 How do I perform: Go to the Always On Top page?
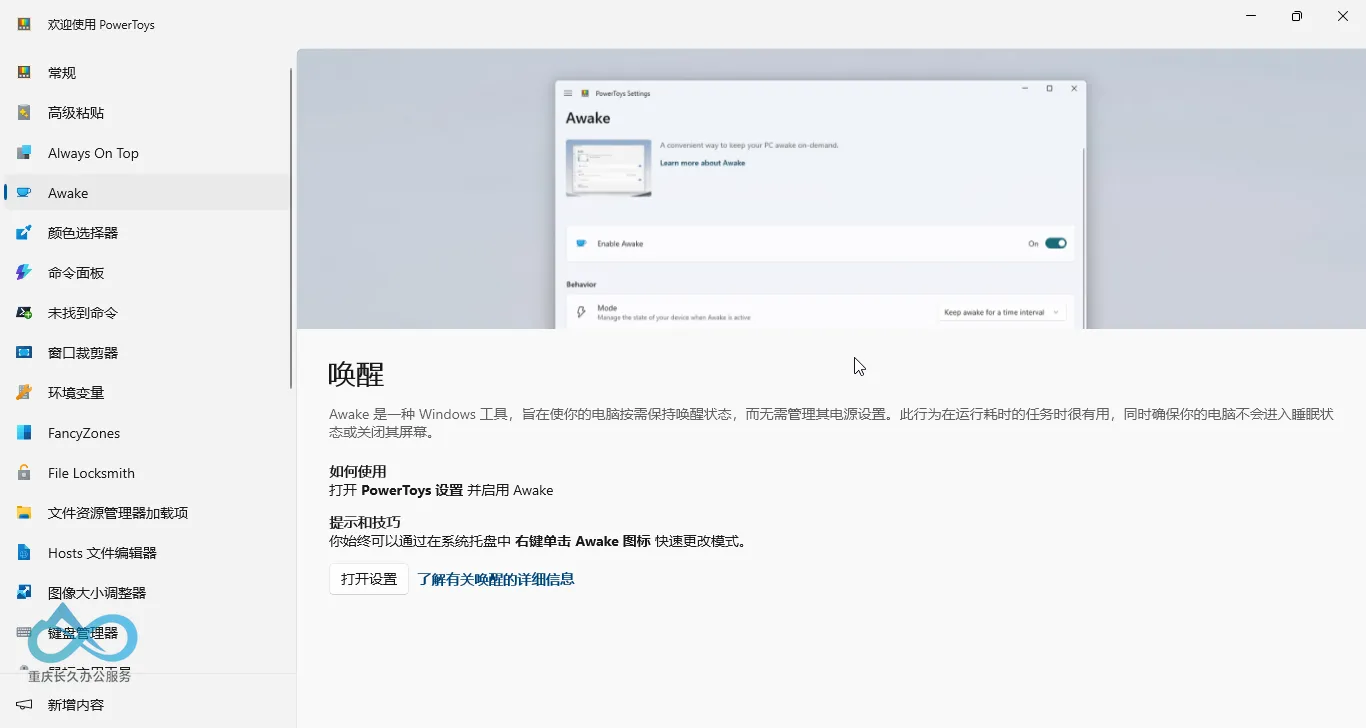[x=147, y=153]
